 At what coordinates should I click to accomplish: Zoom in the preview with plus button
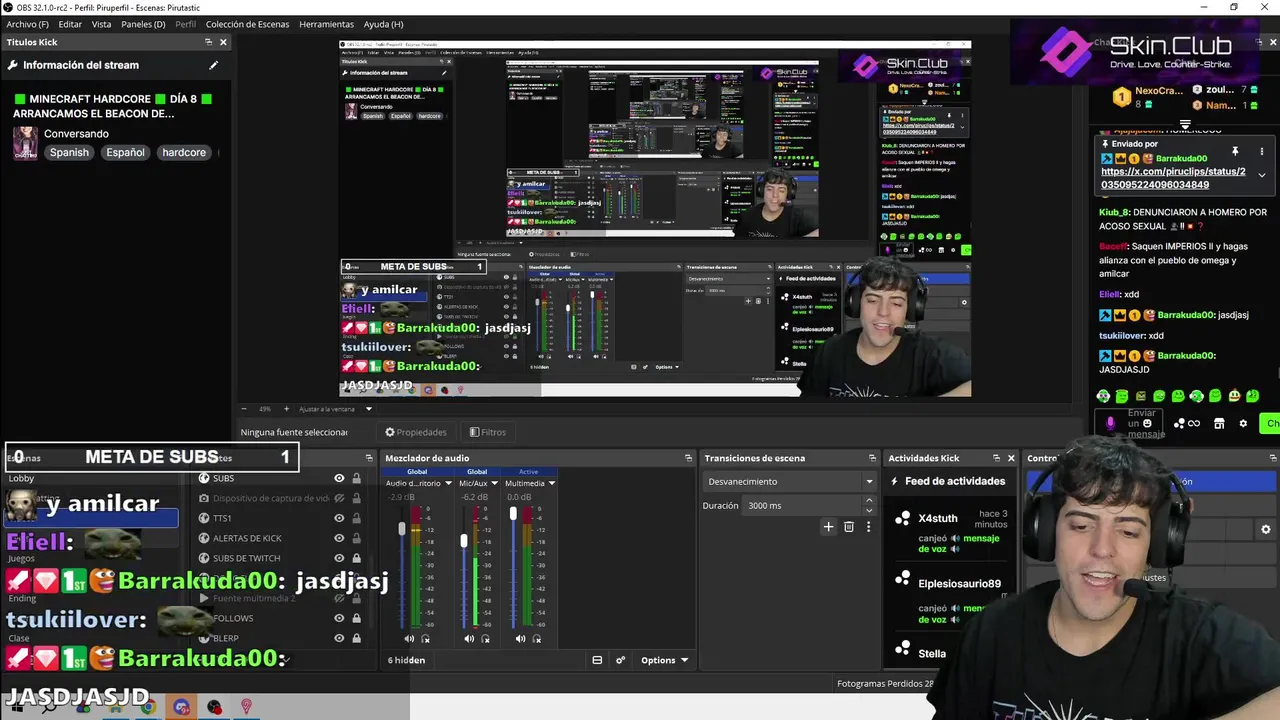pyautogui.click(x=286, y=408)
